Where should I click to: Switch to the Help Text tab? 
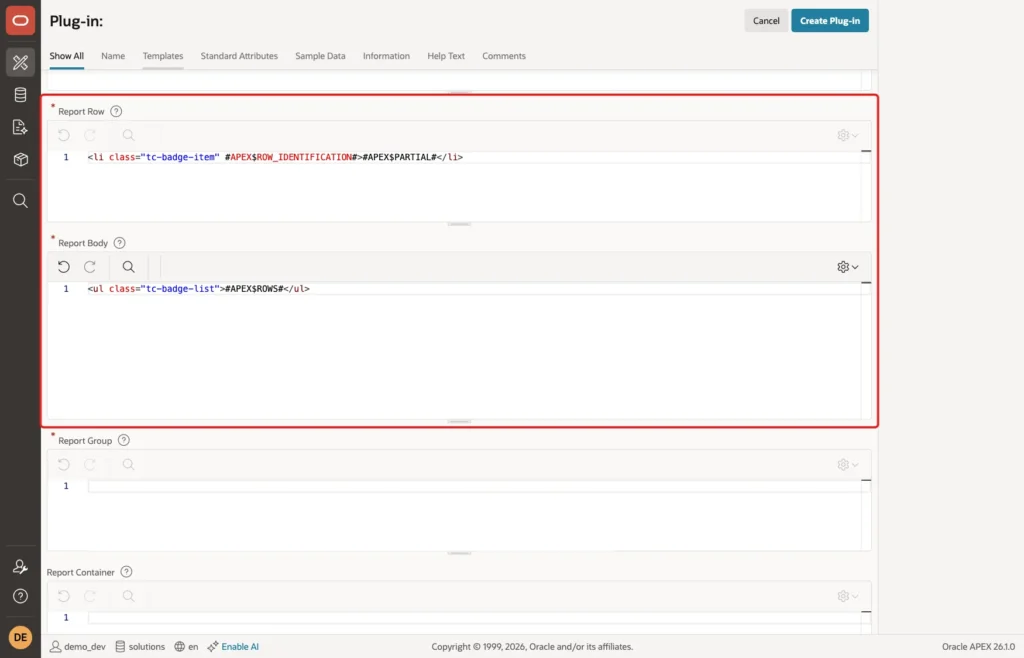pyautogui.click(x=446, y=56)
